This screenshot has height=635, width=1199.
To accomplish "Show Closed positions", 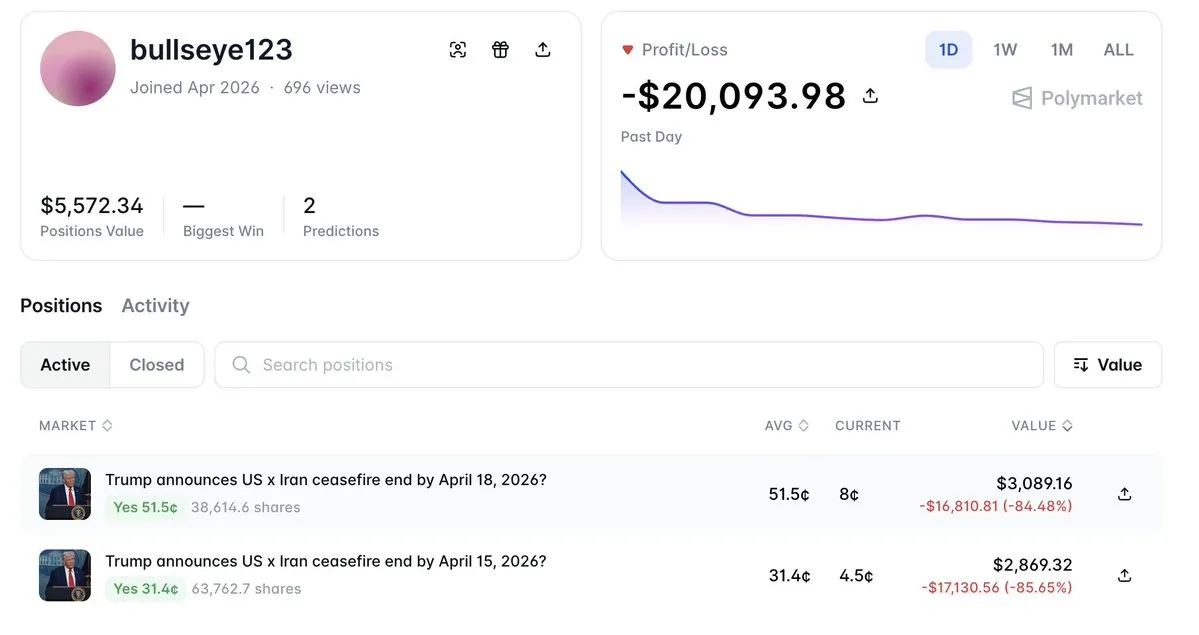I will tap(156, 365).
